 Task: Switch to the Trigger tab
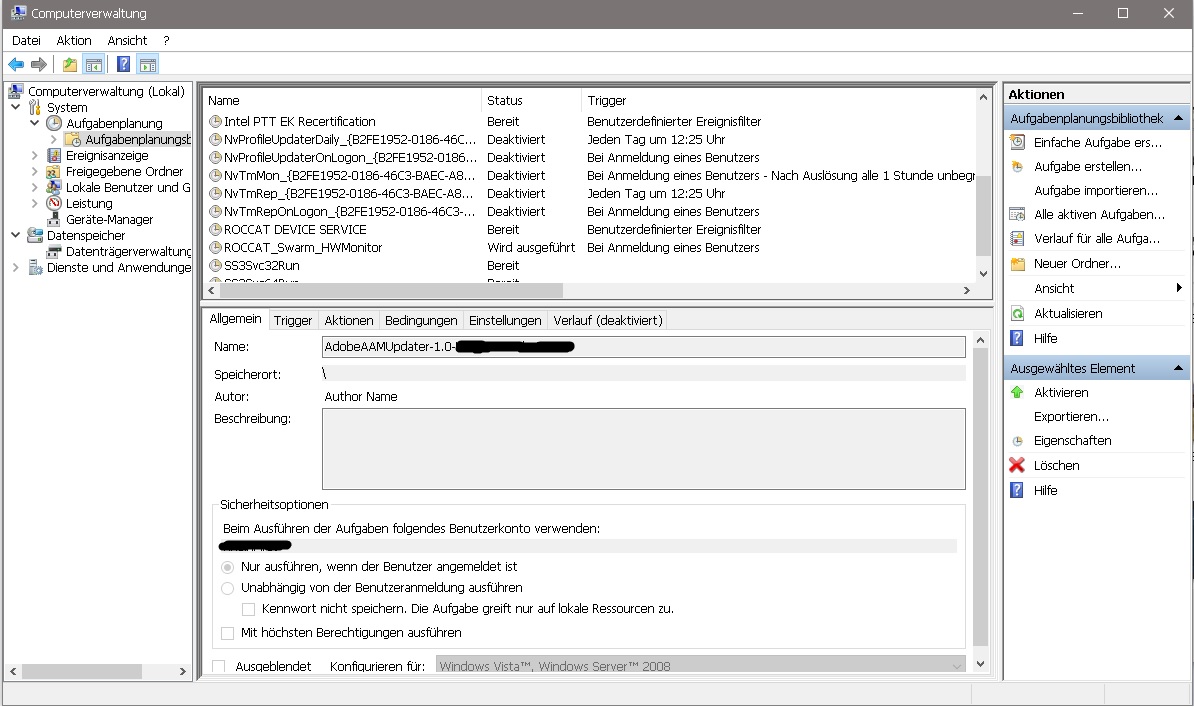click(x=293, y=321)
